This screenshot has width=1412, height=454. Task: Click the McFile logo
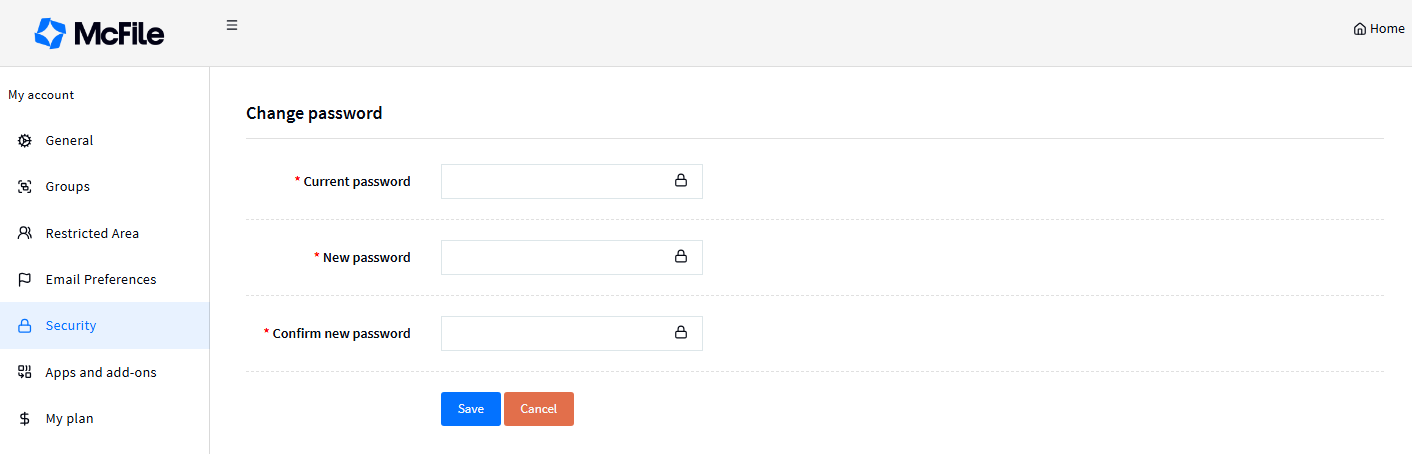point(99,33)
